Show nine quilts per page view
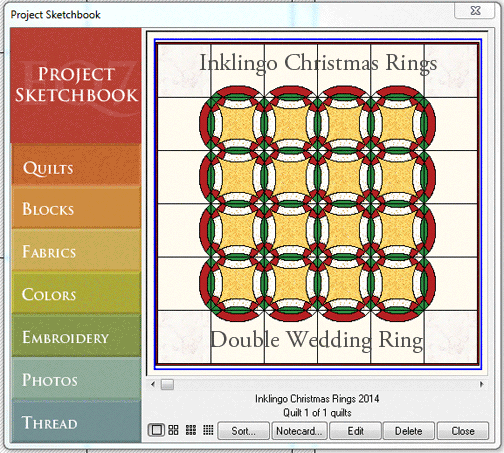 [191, 430]
